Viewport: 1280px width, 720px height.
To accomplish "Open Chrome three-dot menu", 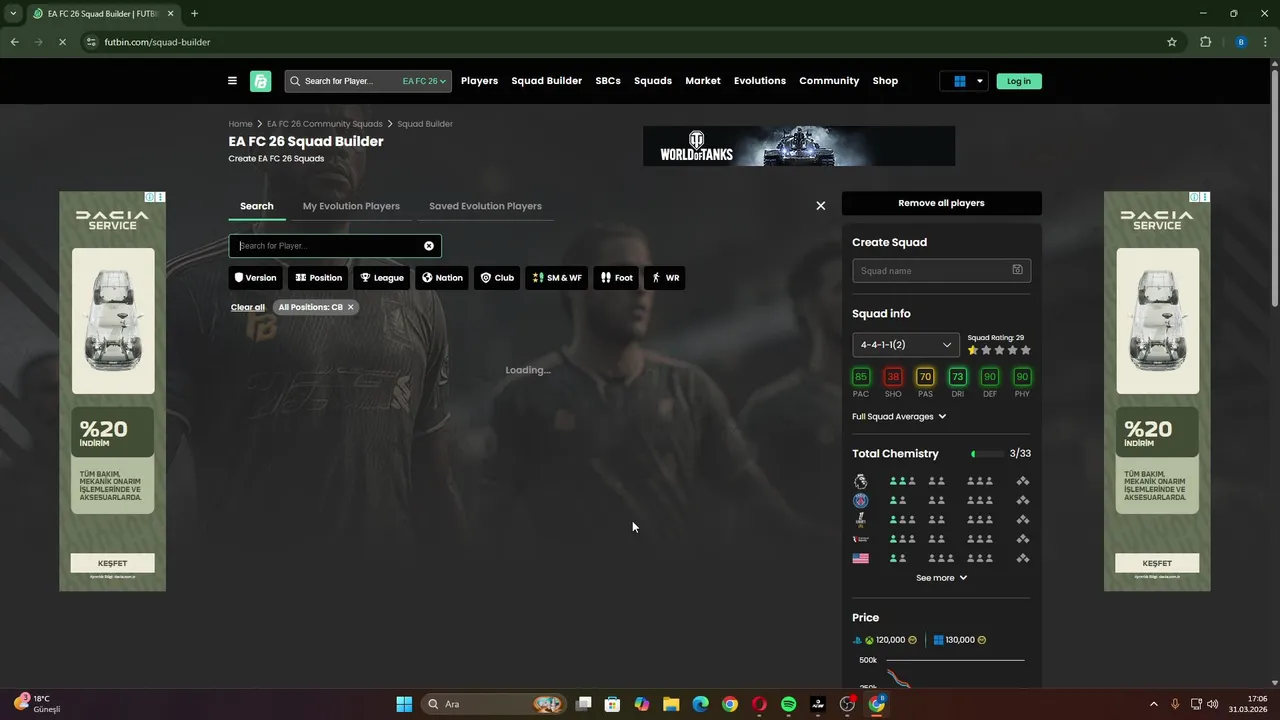I will (1267, 42).
